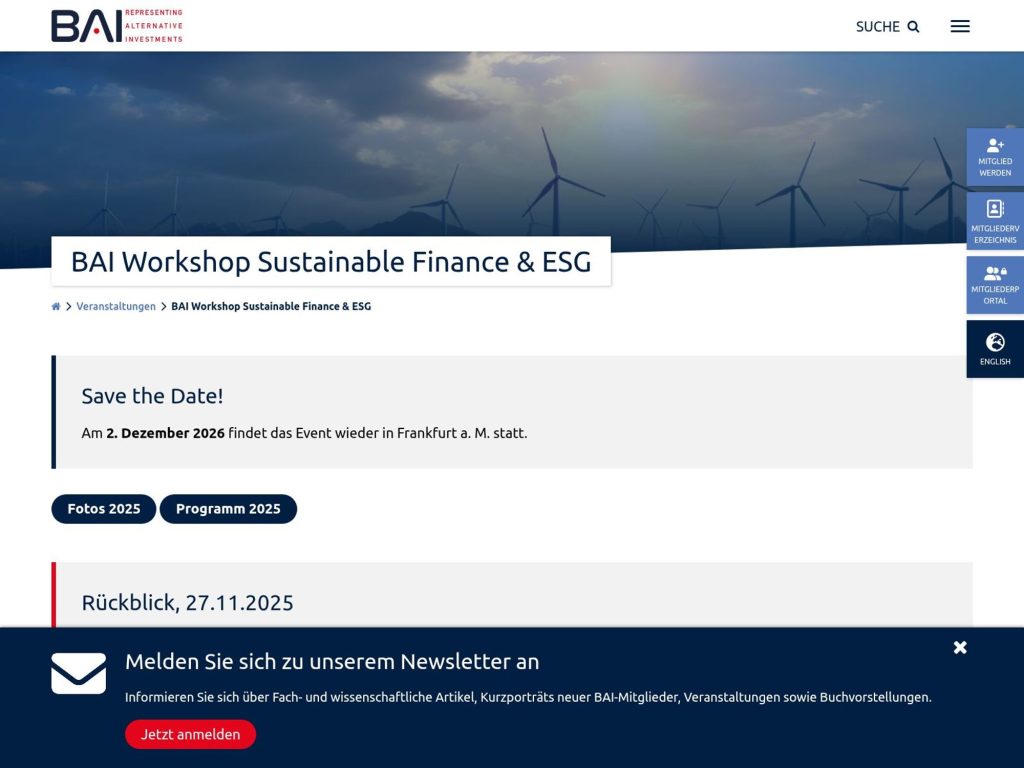Viewport: 1024px width, 768px height.
Task: Select the SUCHE menu item
Action: coord(877,27)
